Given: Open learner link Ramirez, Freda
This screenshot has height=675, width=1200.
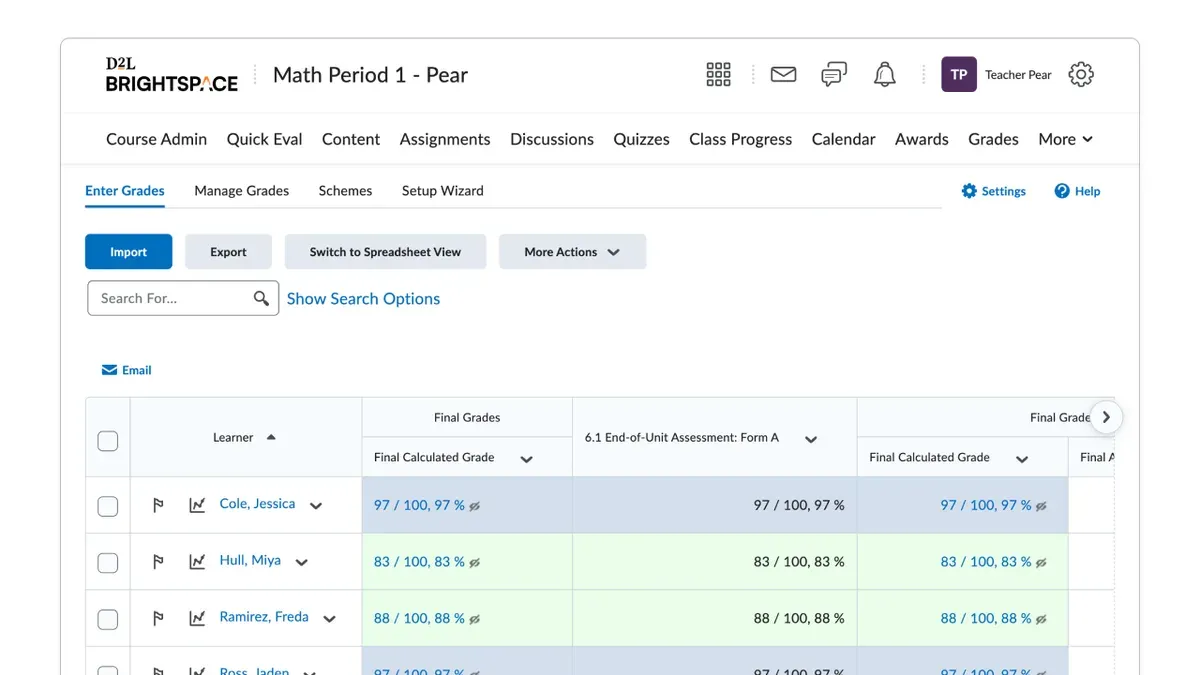Looking at the screenshot, I should 264,617.
